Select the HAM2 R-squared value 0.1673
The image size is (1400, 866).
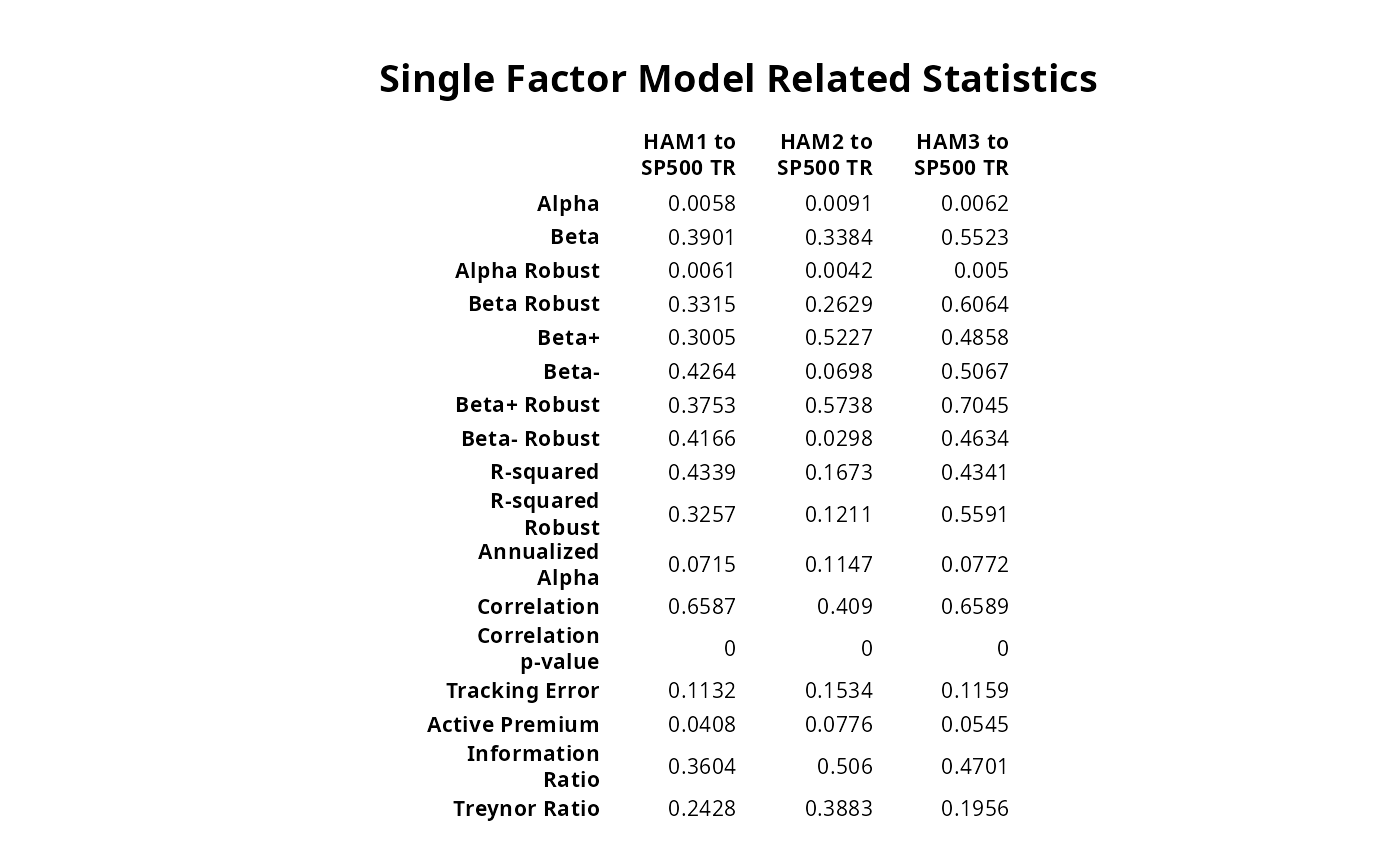pos(839,472)
